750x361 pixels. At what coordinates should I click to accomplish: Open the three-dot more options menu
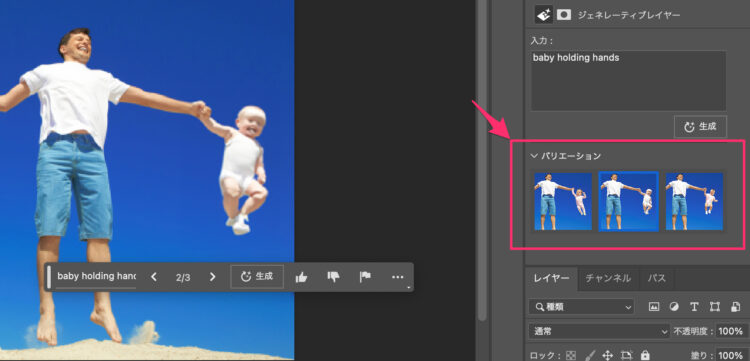click(x=397, y=277)
